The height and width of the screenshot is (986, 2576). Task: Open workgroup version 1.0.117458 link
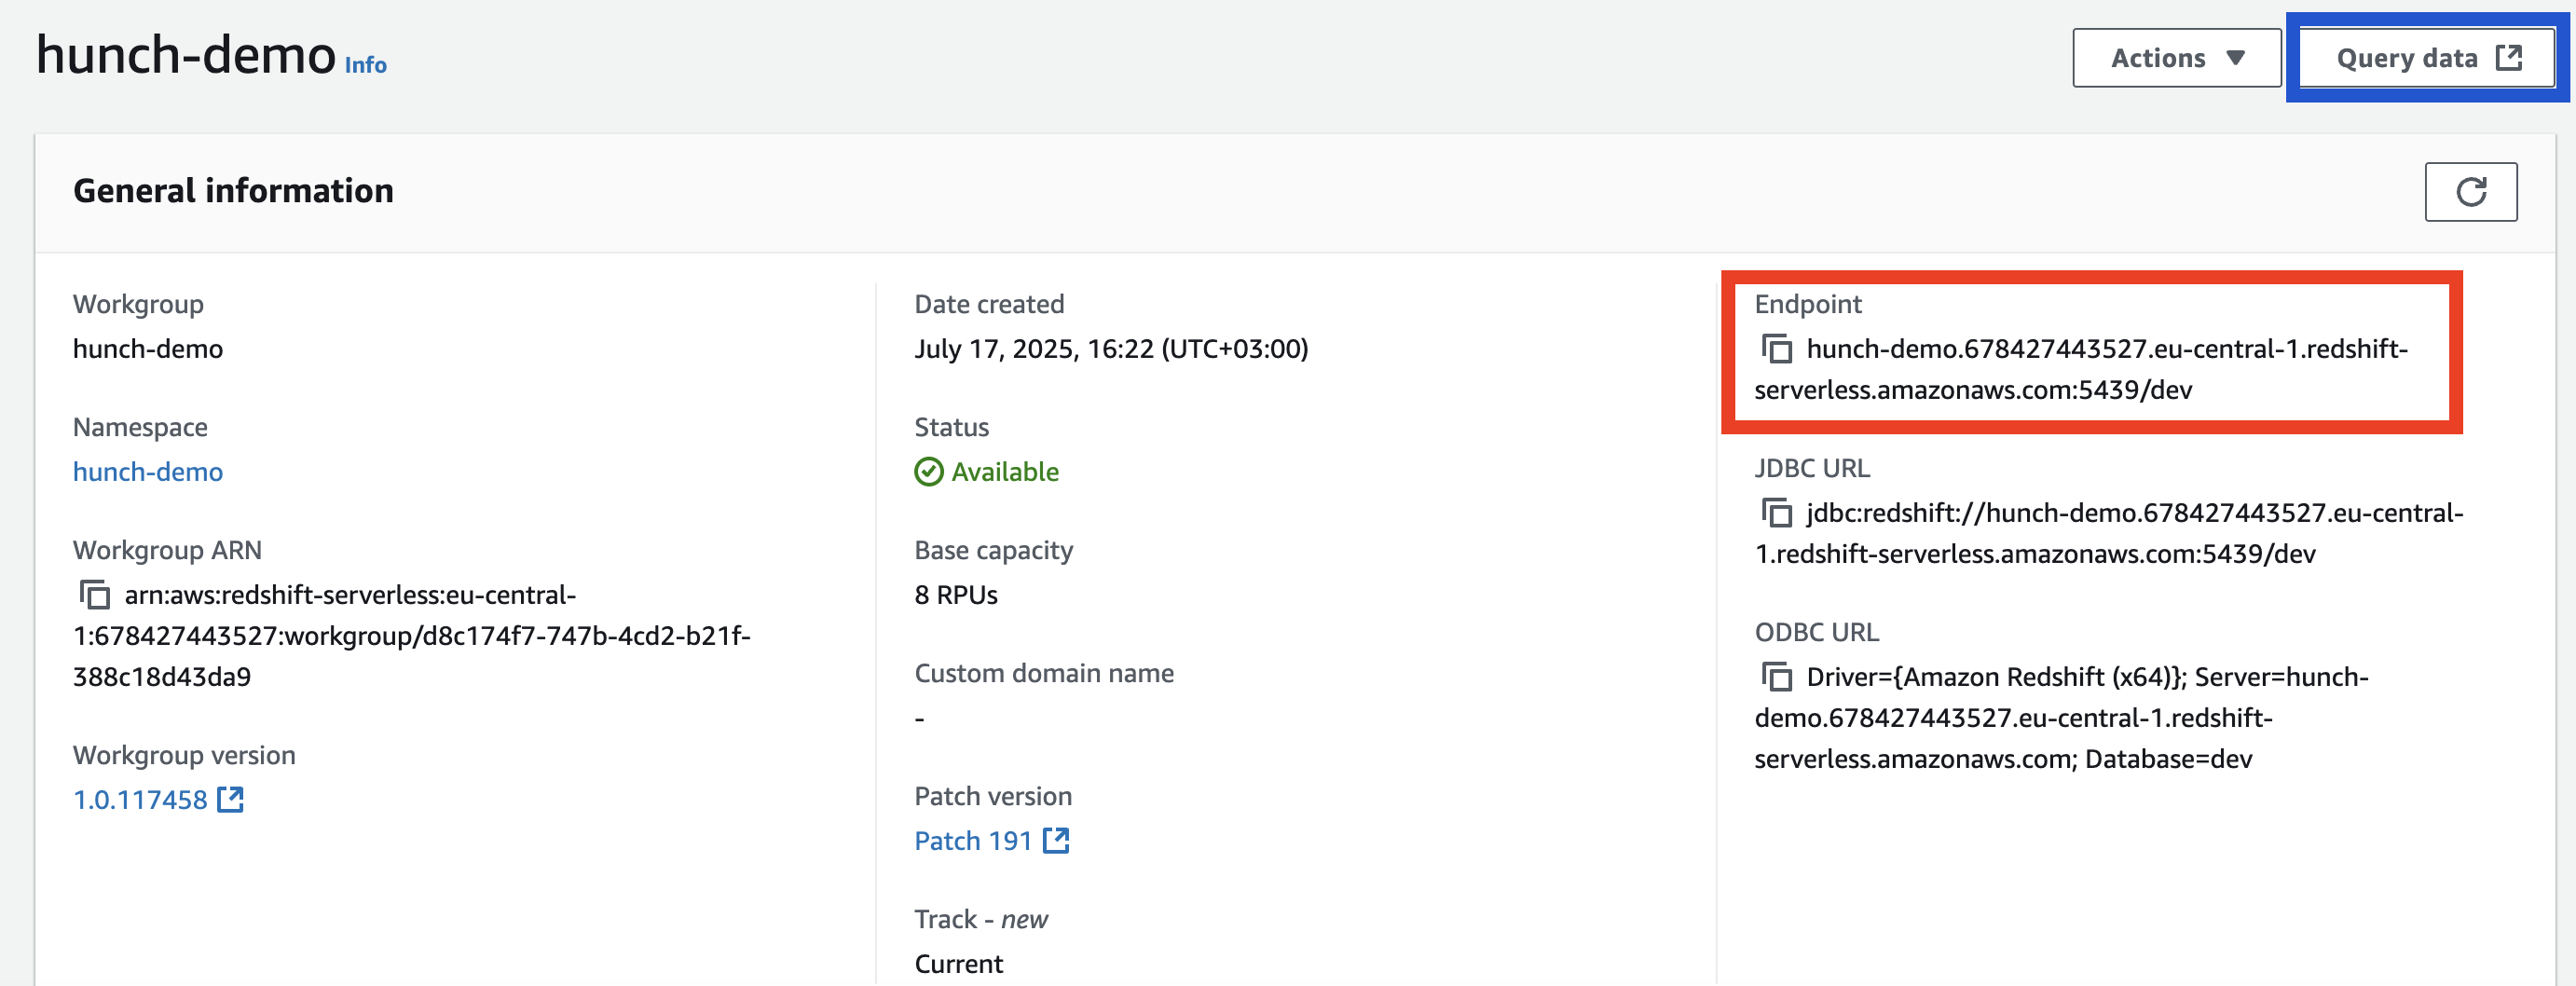pyautogui.click(x=140, y=799)
